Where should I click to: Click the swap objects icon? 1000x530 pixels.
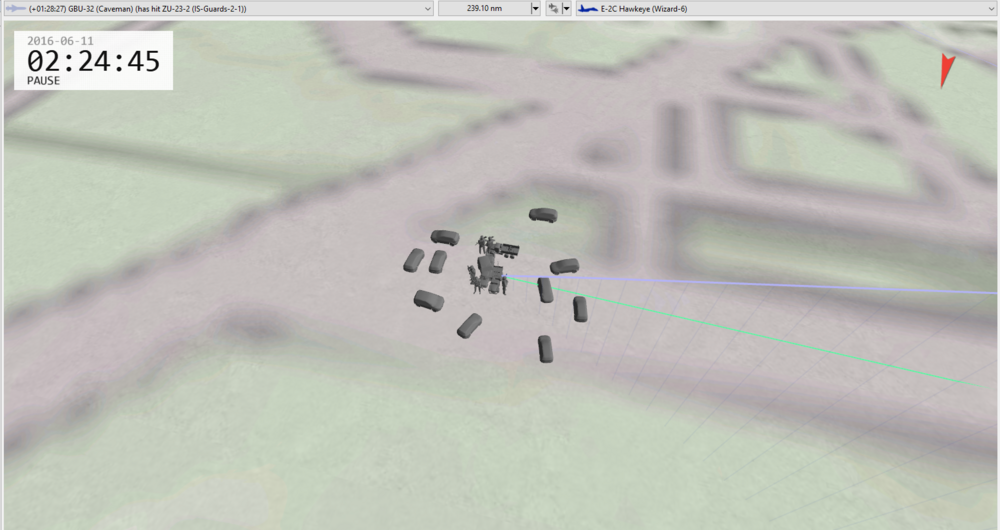(553, 9)
